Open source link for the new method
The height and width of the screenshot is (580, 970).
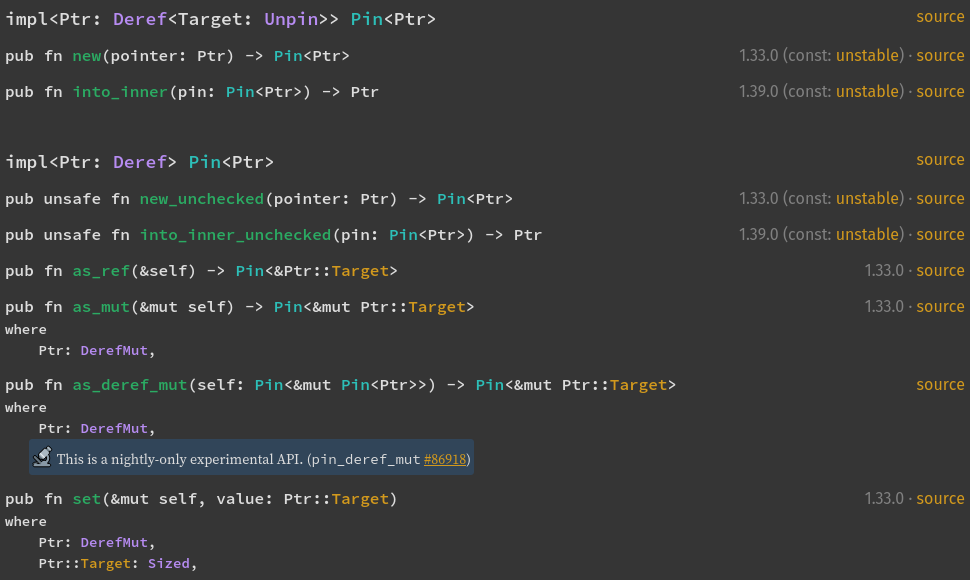pyautogui.click(x=940, y=56)
